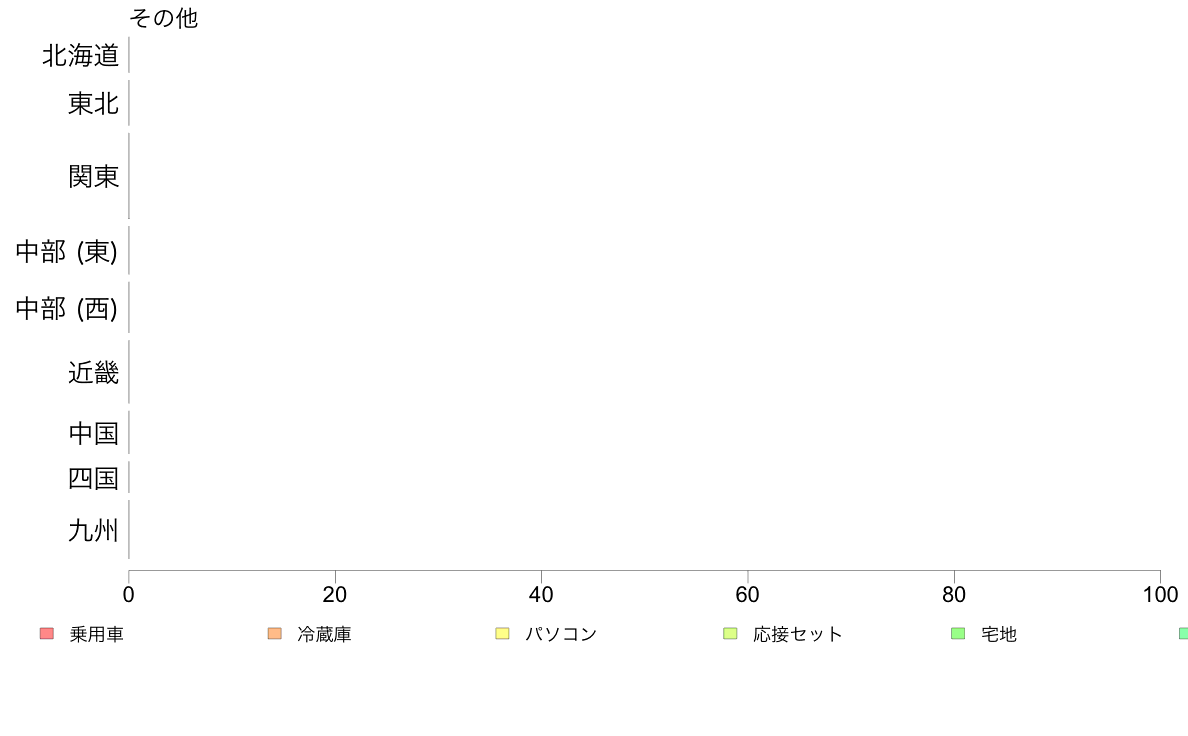Select the 冷蔵庫 legend label
Screen dimensions: 1188x736
pyautogui.click(x=324, y=634)
